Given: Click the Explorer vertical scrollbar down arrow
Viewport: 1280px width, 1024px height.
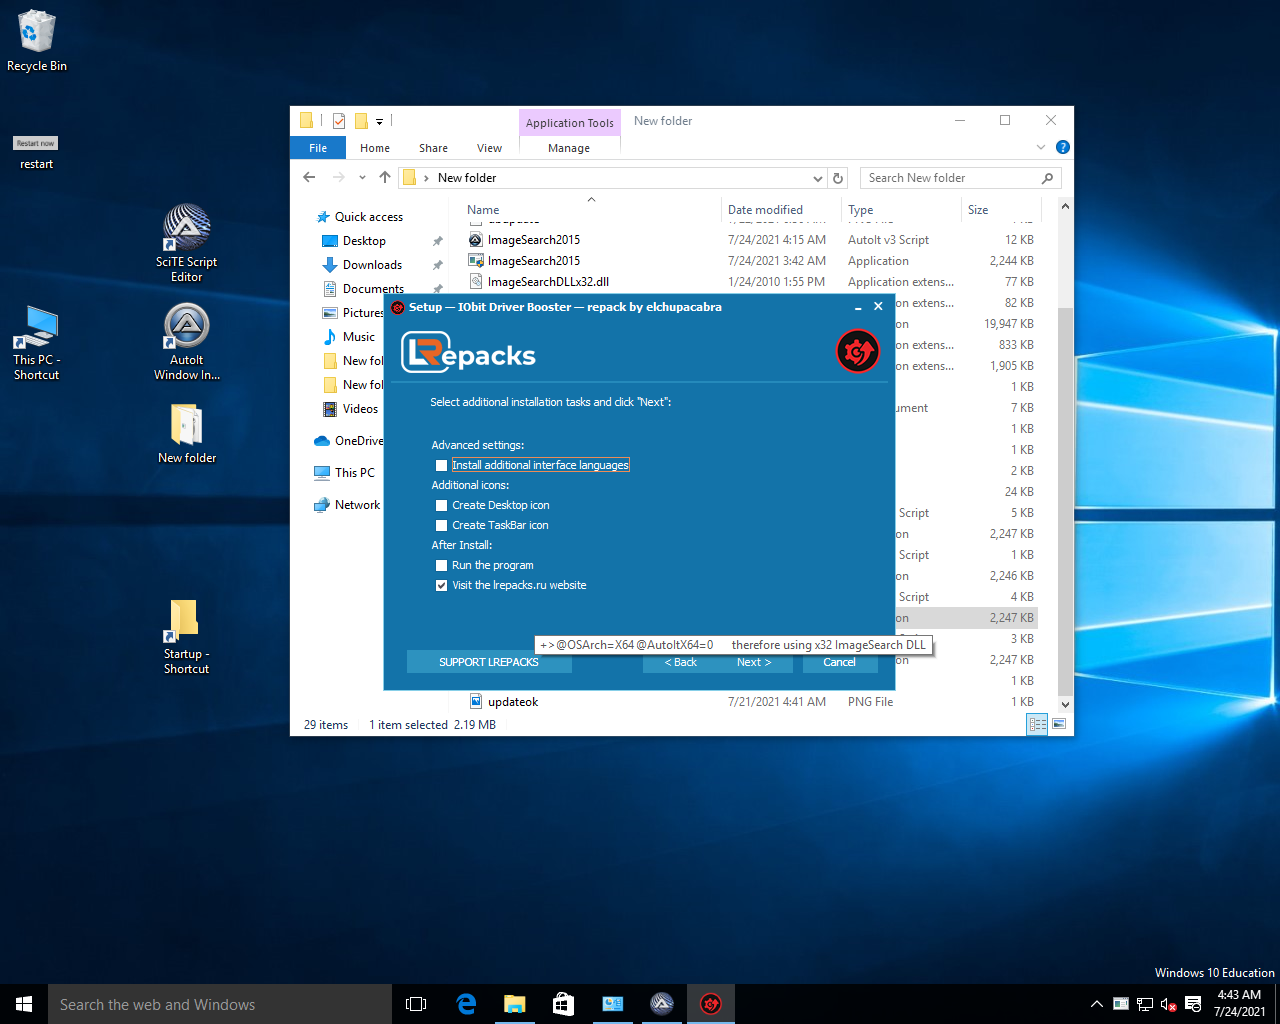Looking at the screenshot, I should click(x=1065, y=704).
